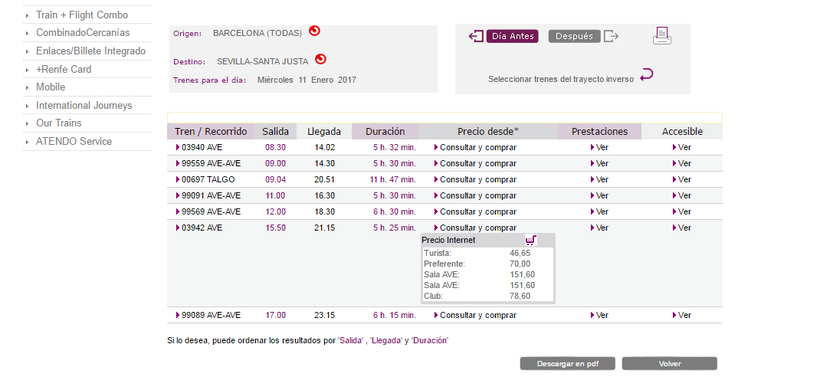Click the red icon beside SEVILLA-SANTA JUSTA
This screenshot has height=377, width=820.
pyautogui.click(x=321, y=60)
